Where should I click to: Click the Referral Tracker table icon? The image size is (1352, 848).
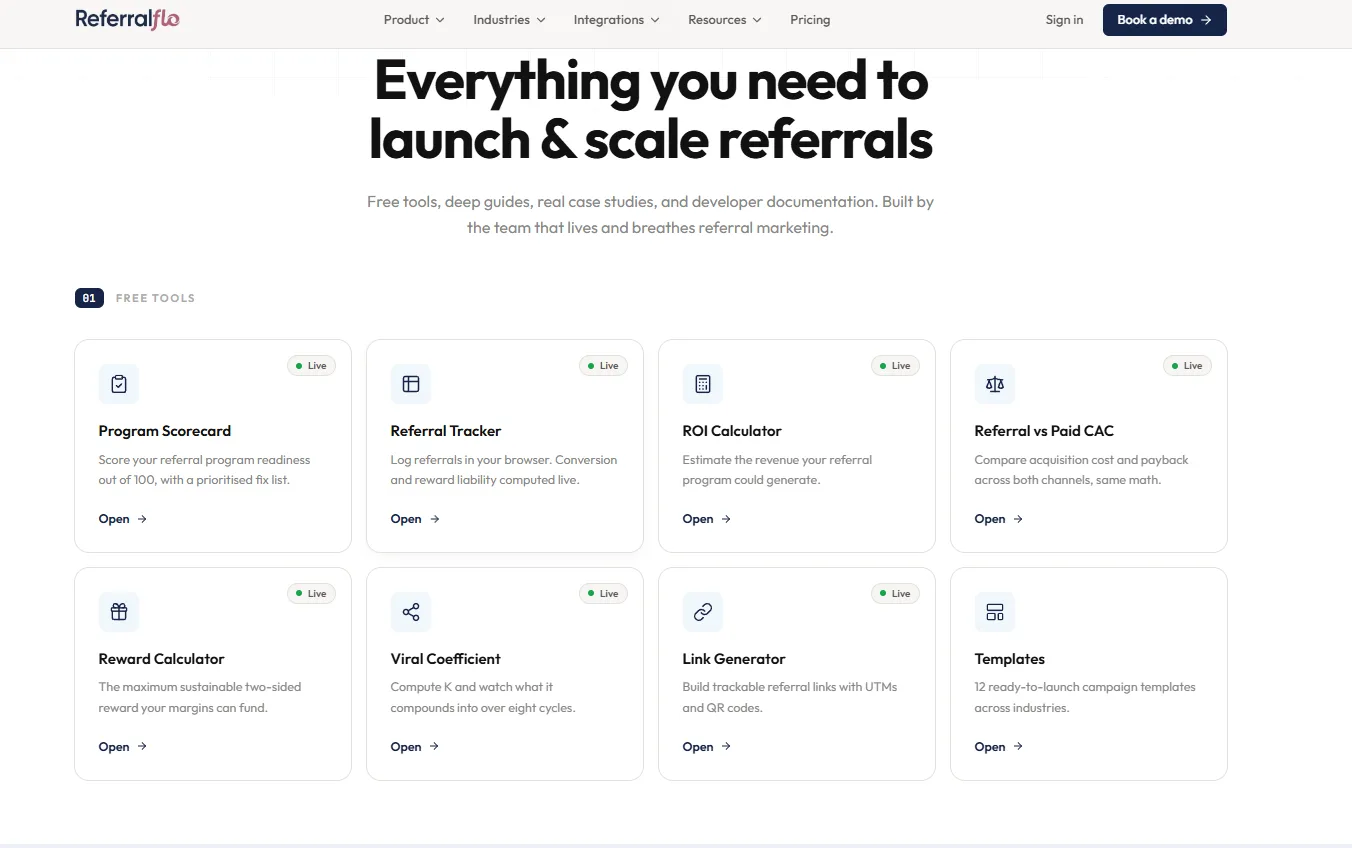pos(411,384)
